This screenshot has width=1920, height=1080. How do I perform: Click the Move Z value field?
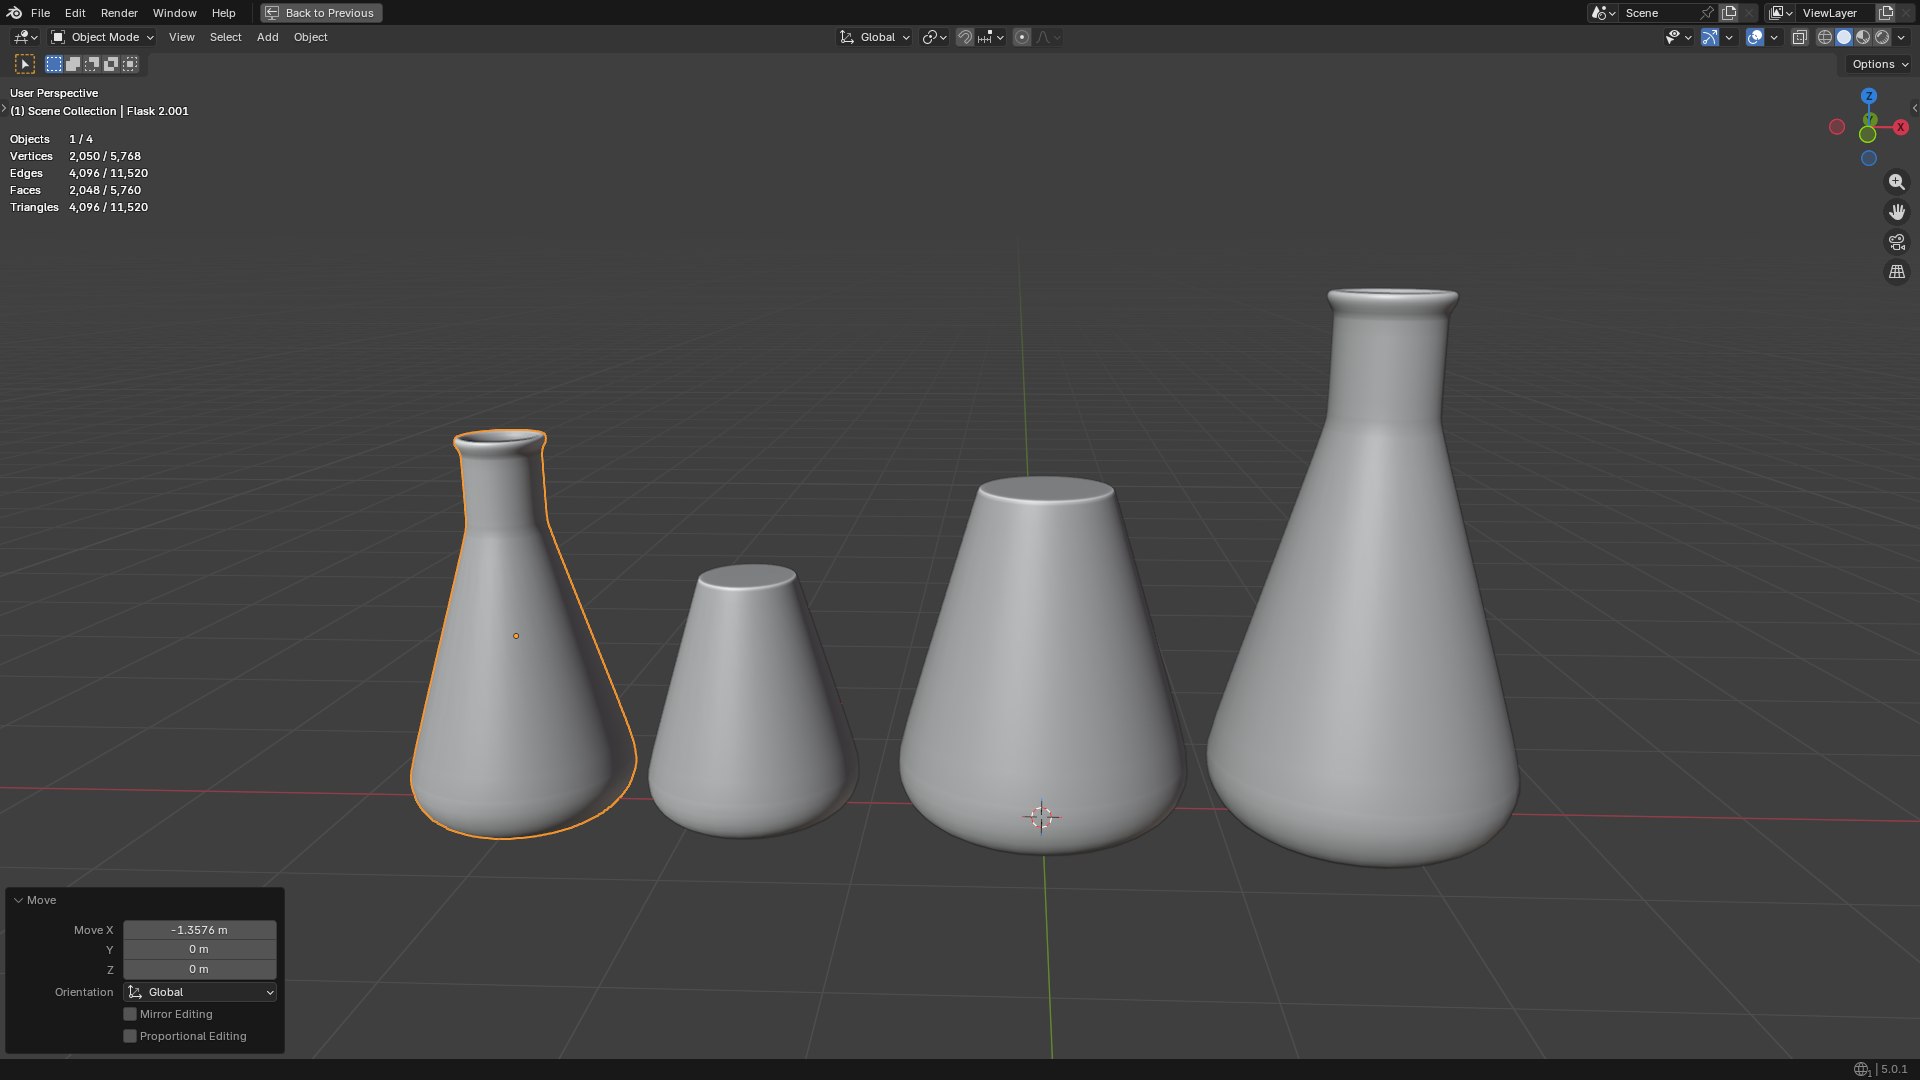[200, 969]
